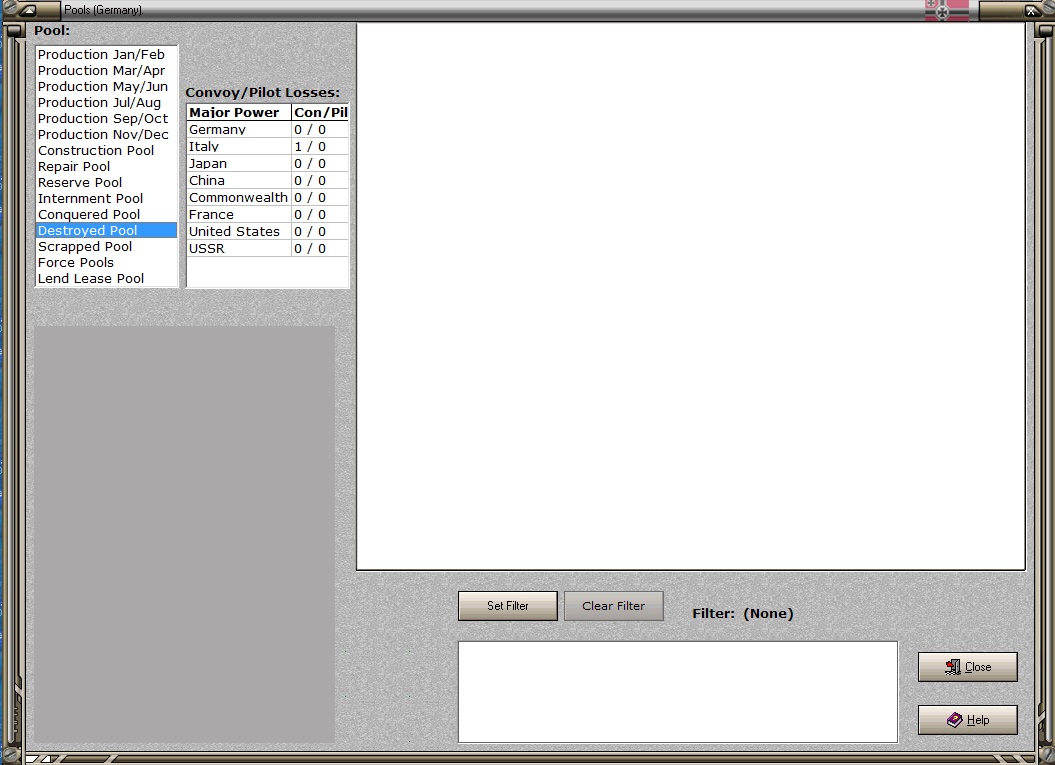View the Reserve Pool
Viewport: 1055px width, 765px height.
[106, 182]
